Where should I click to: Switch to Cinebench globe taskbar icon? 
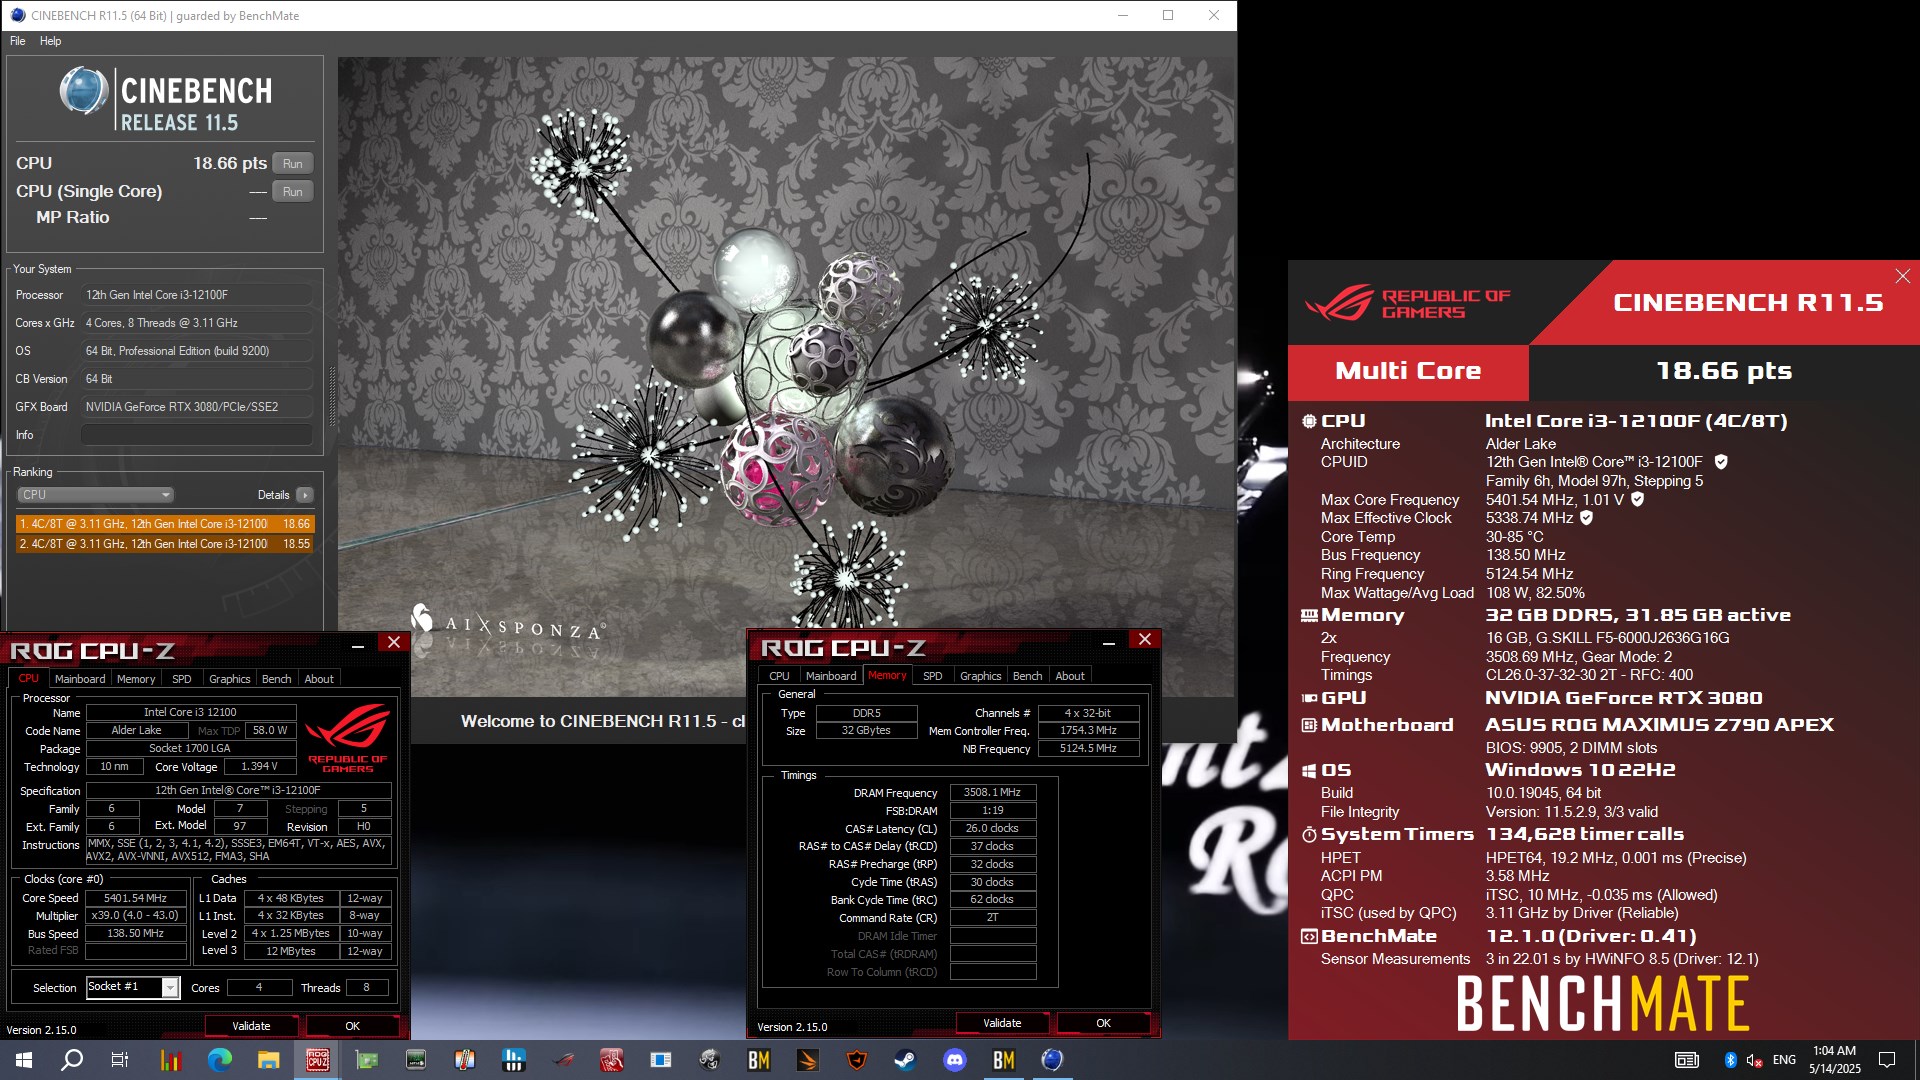[1052, 1060]
